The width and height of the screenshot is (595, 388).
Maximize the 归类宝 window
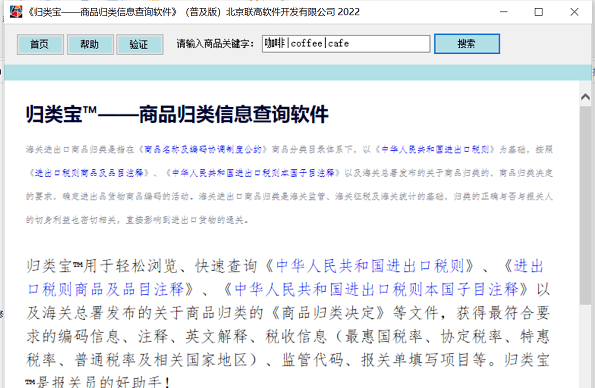coord(539,12)
